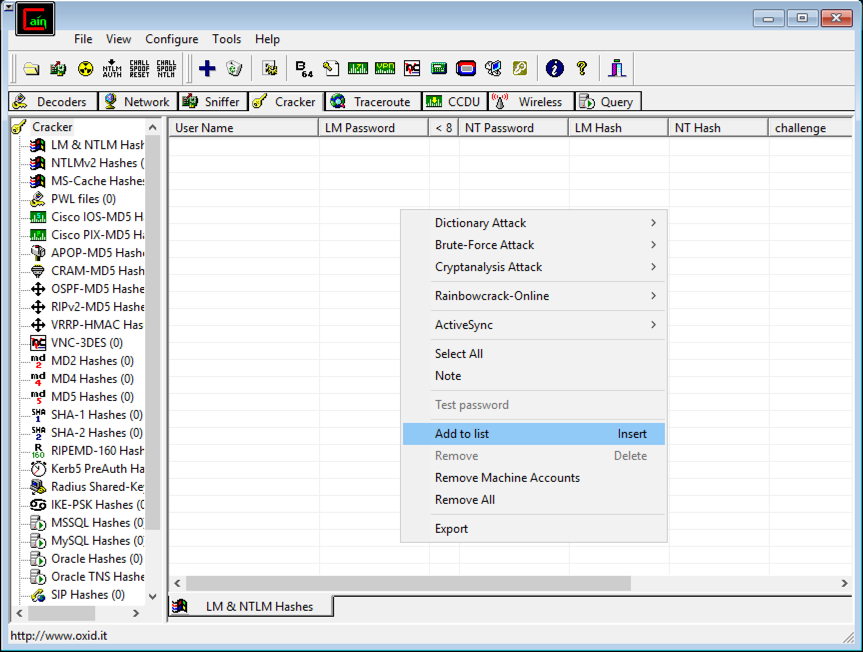Switch to the Sniffer tab
The image size is (863, 652).
[212, 101]
